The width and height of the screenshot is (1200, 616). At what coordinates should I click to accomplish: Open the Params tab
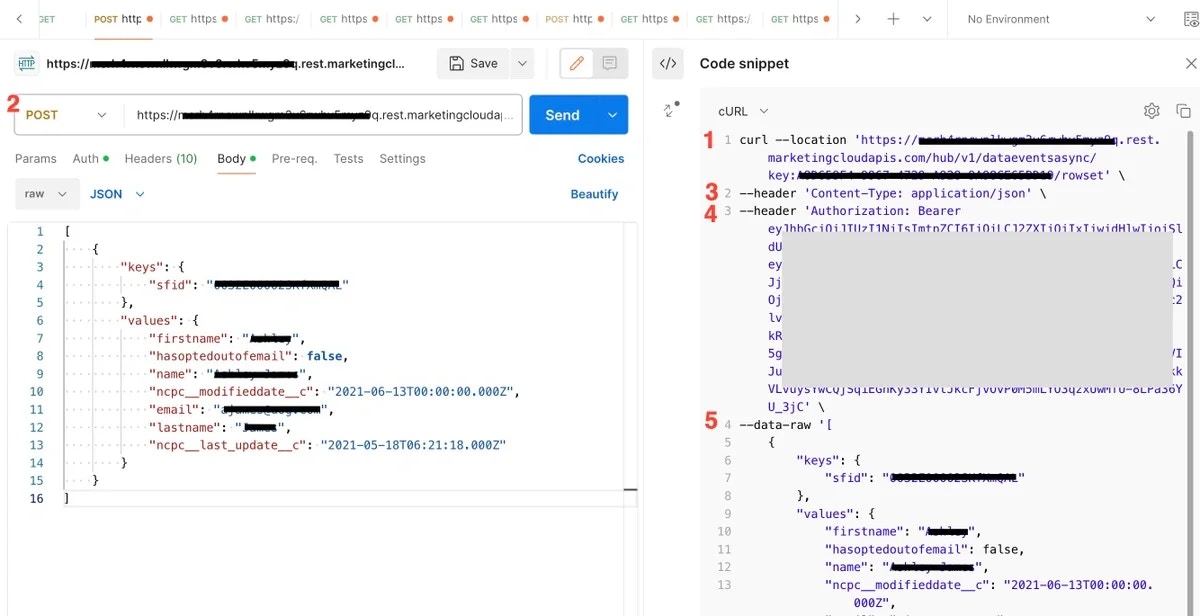pyautogui.click(x=36, y=158)
